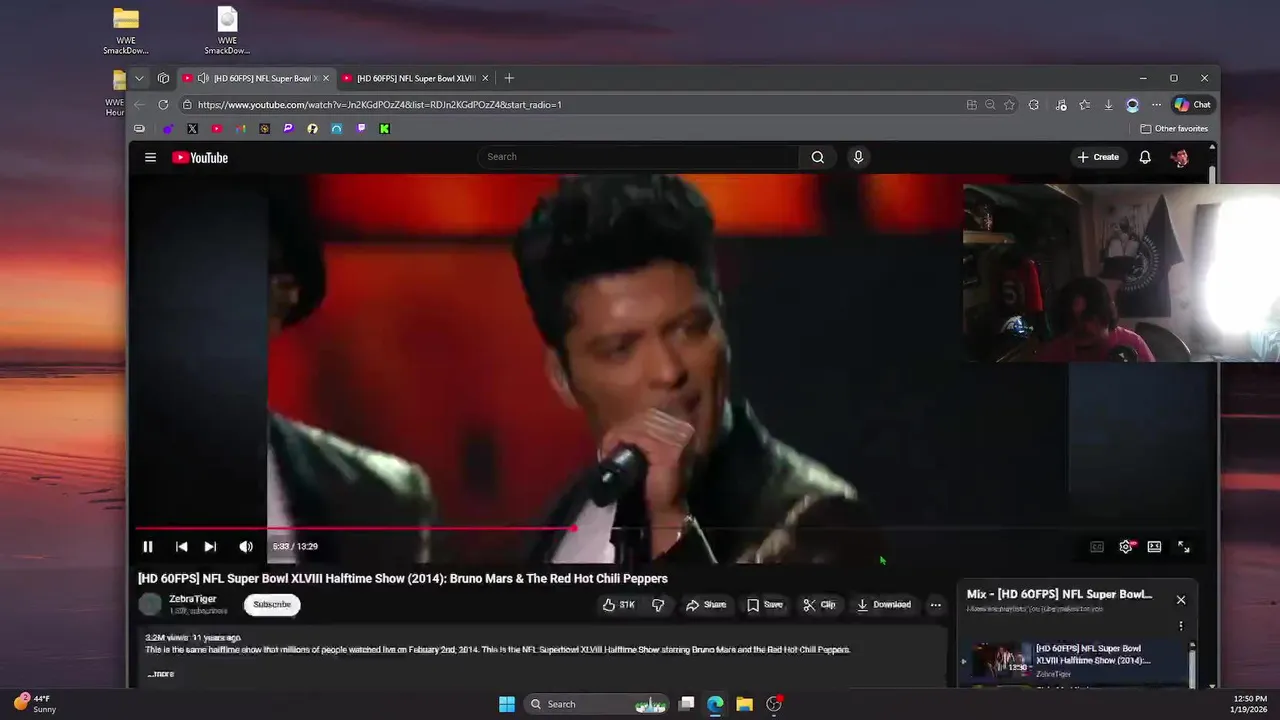
Task: Open the Create menu
Action: (1098, 157)
